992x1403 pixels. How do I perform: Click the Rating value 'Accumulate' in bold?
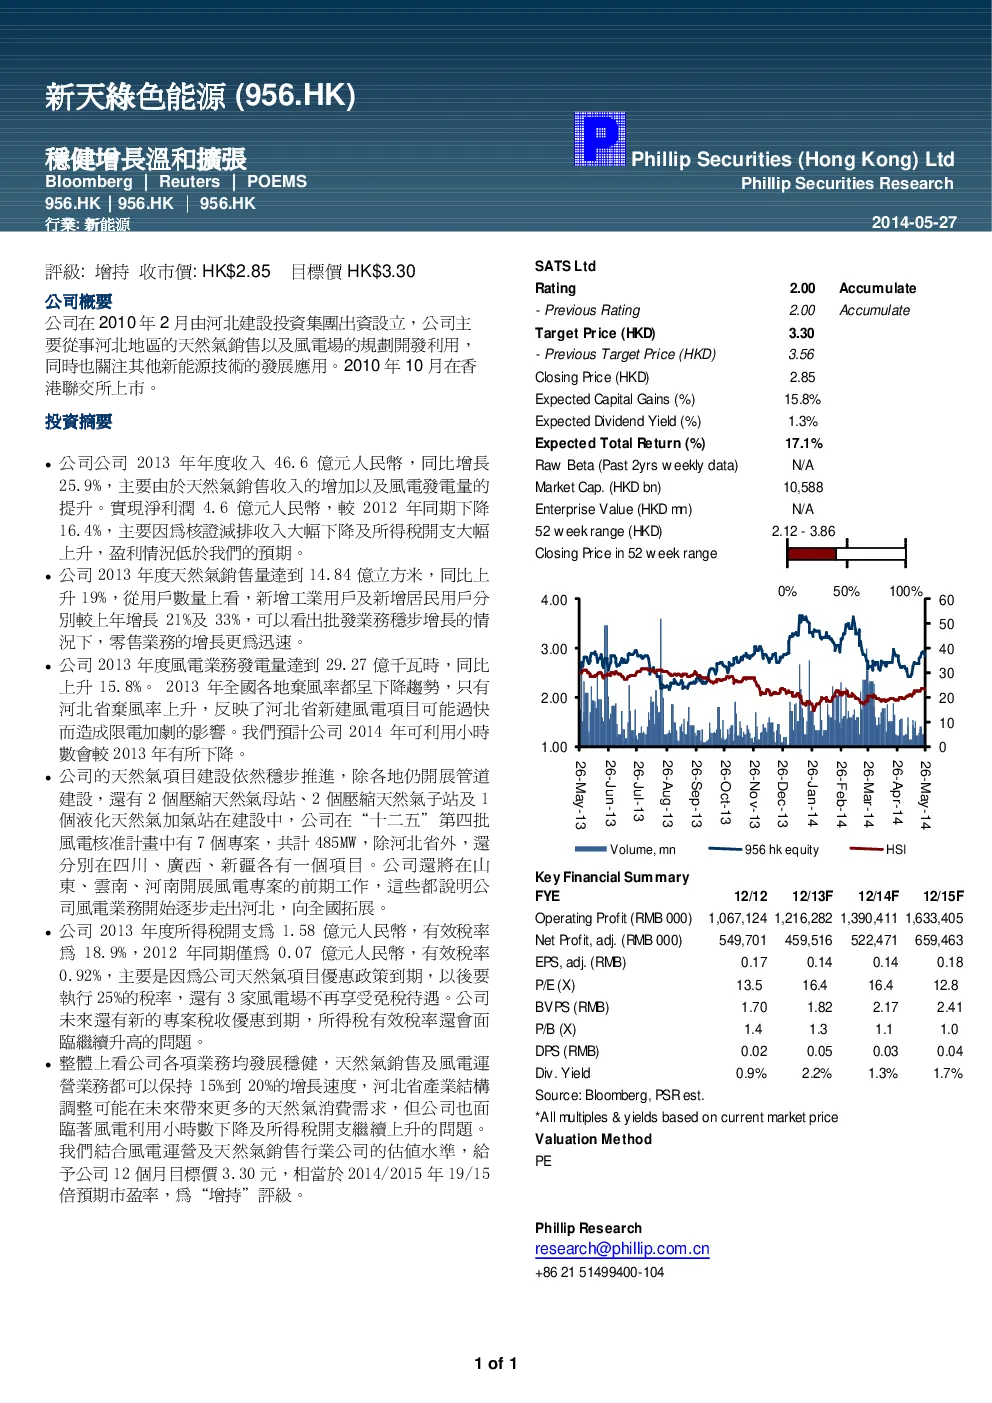tap(877, 288)
